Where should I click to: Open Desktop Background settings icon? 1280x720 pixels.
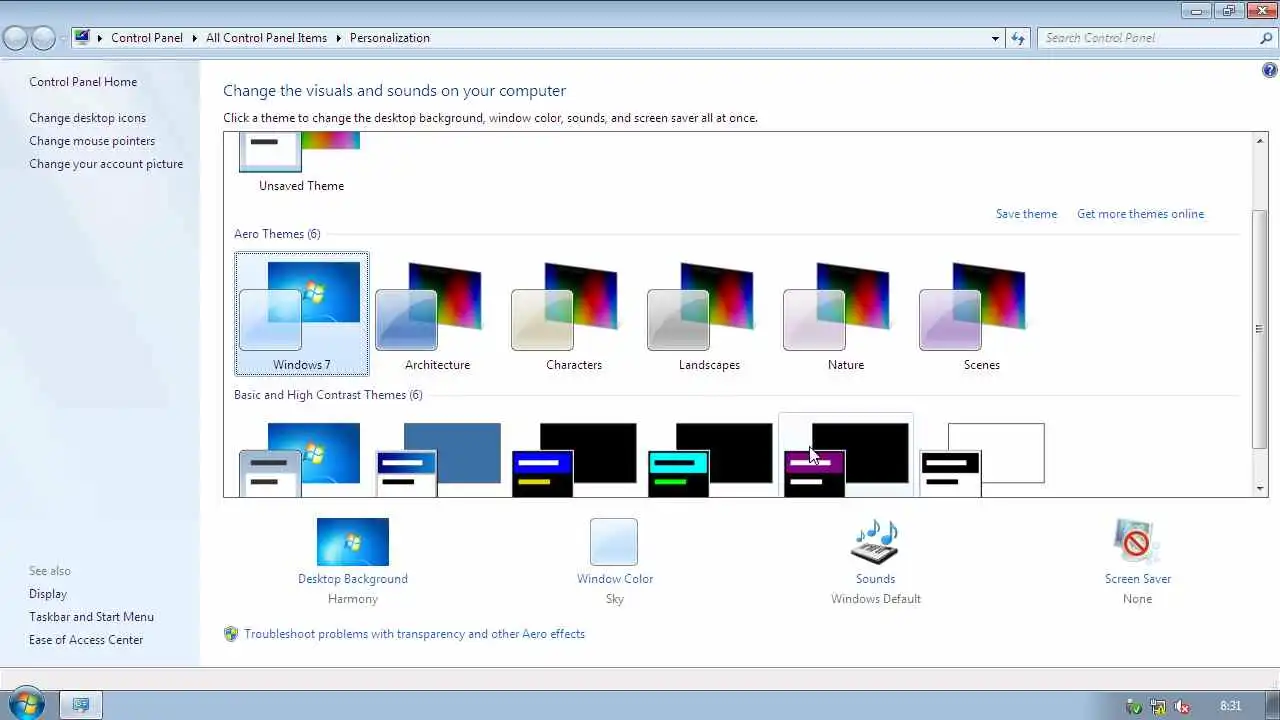352,542
